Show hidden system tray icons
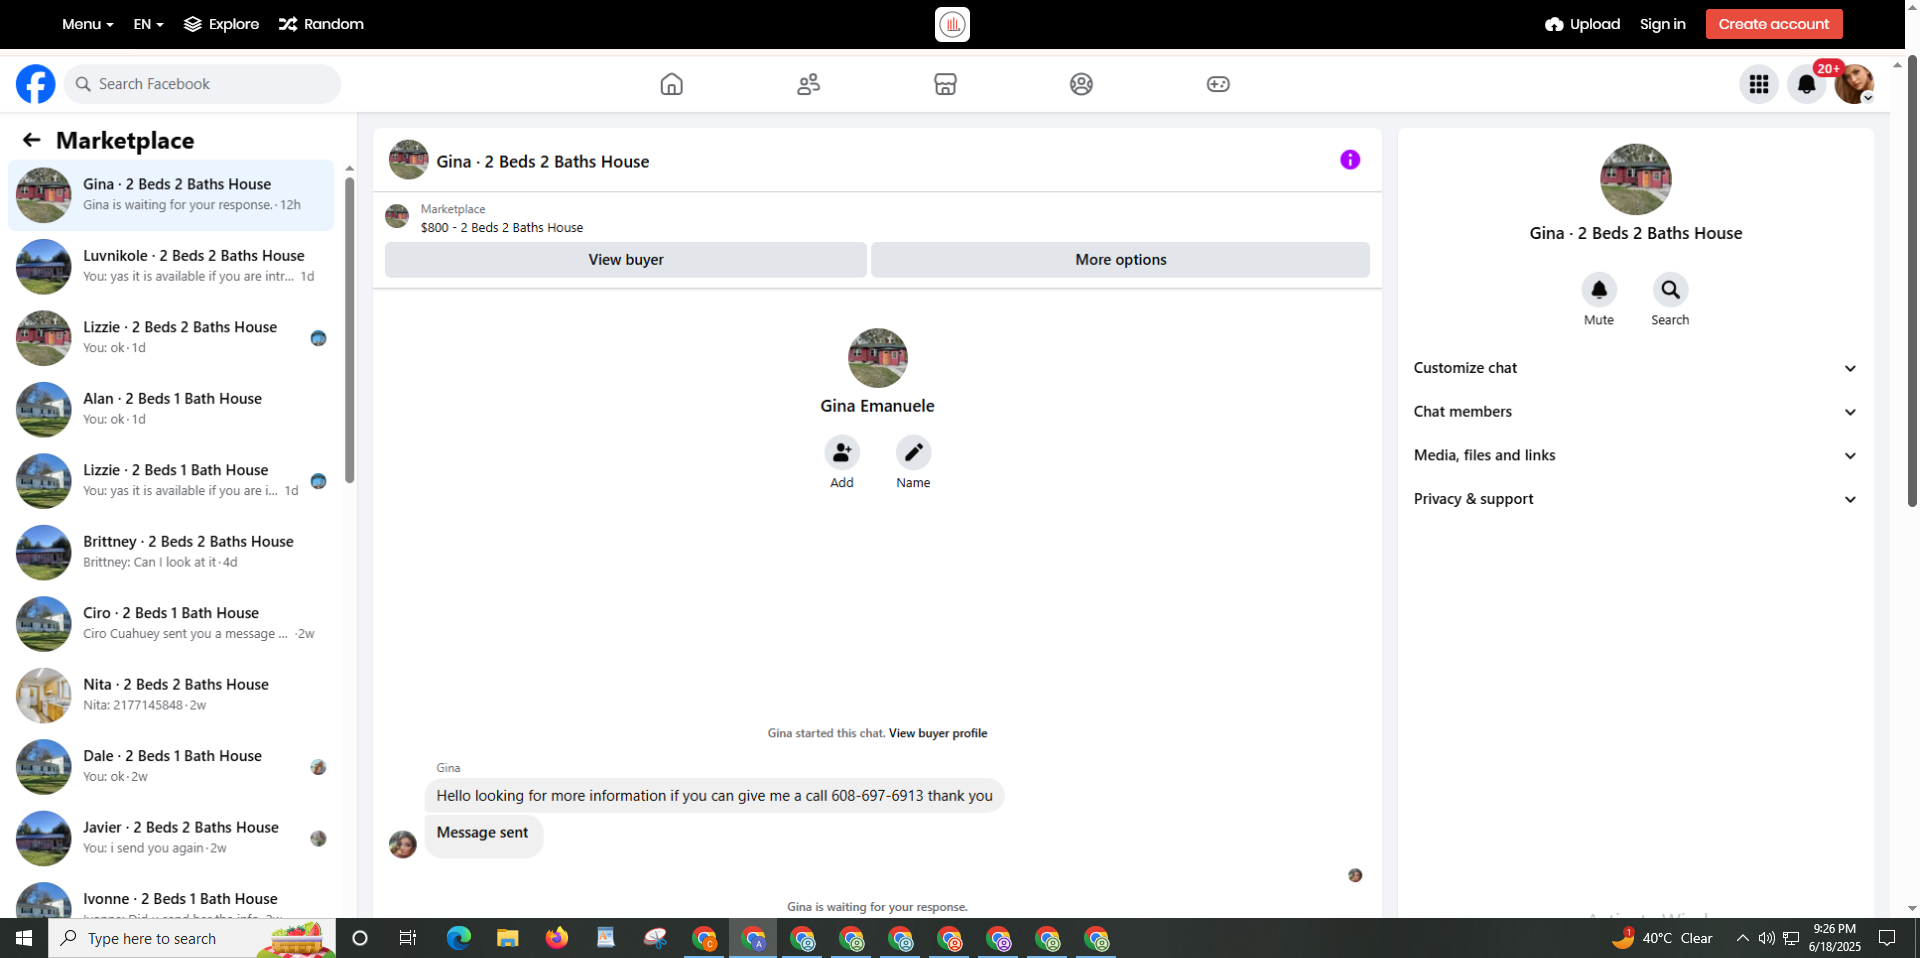 (x=1743, y=938)
